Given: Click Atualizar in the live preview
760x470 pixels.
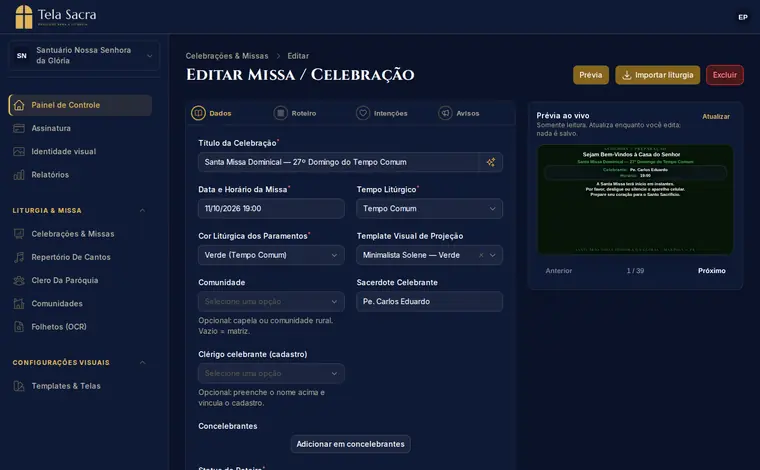Looking at the screenshot, I should 716,117.
